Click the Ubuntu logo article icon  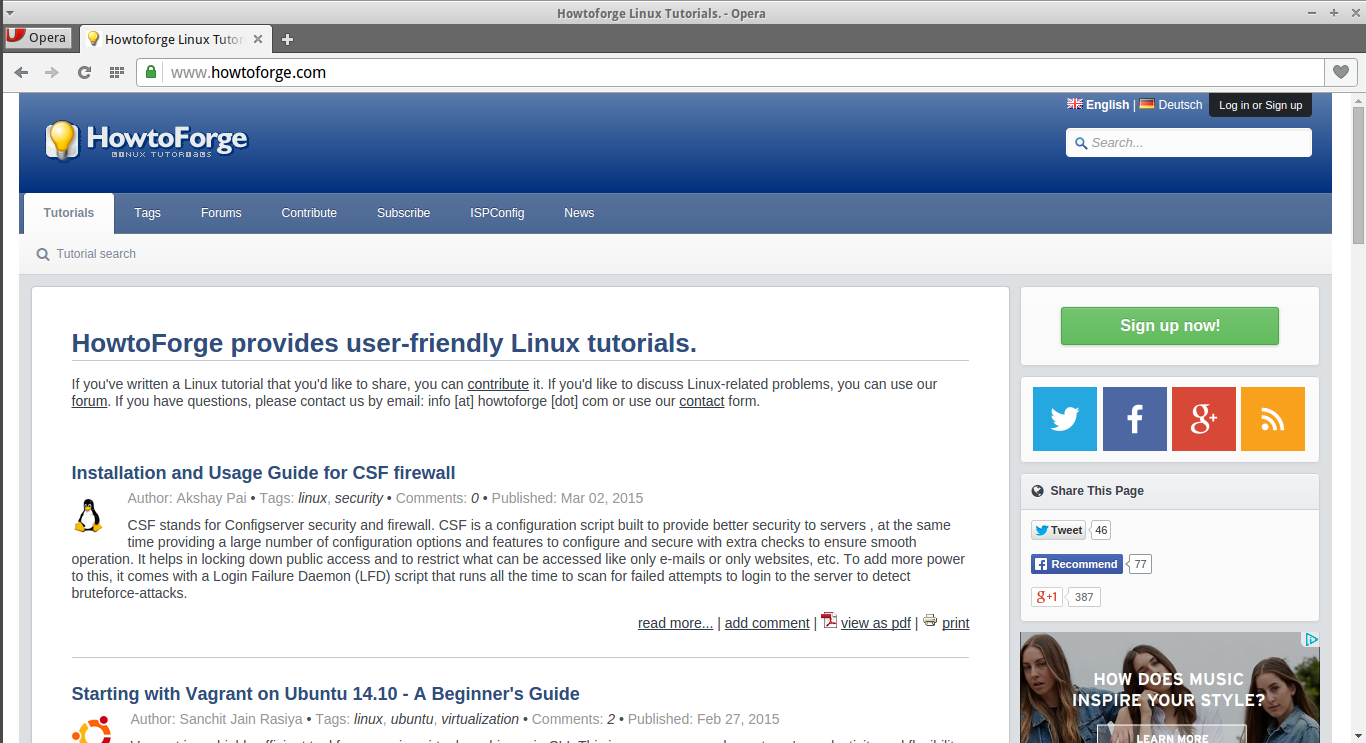(91, 731)
